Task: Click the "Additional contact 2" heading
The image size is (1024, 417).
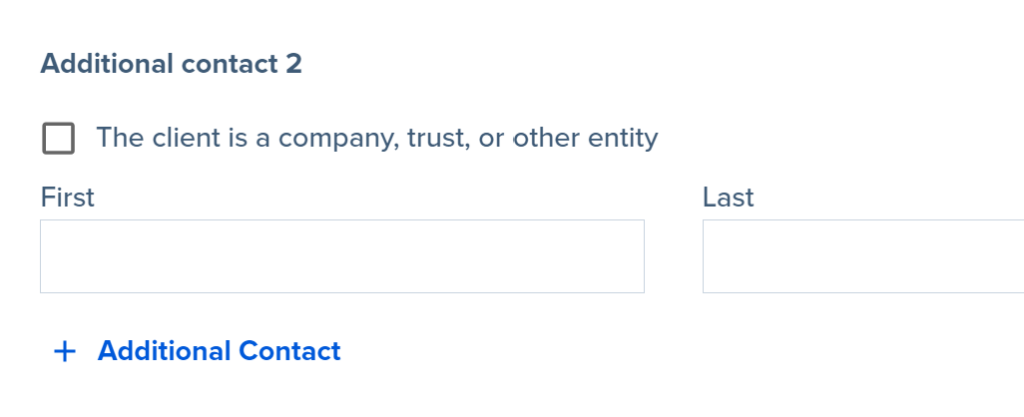Action: click(x=171, y=64)
